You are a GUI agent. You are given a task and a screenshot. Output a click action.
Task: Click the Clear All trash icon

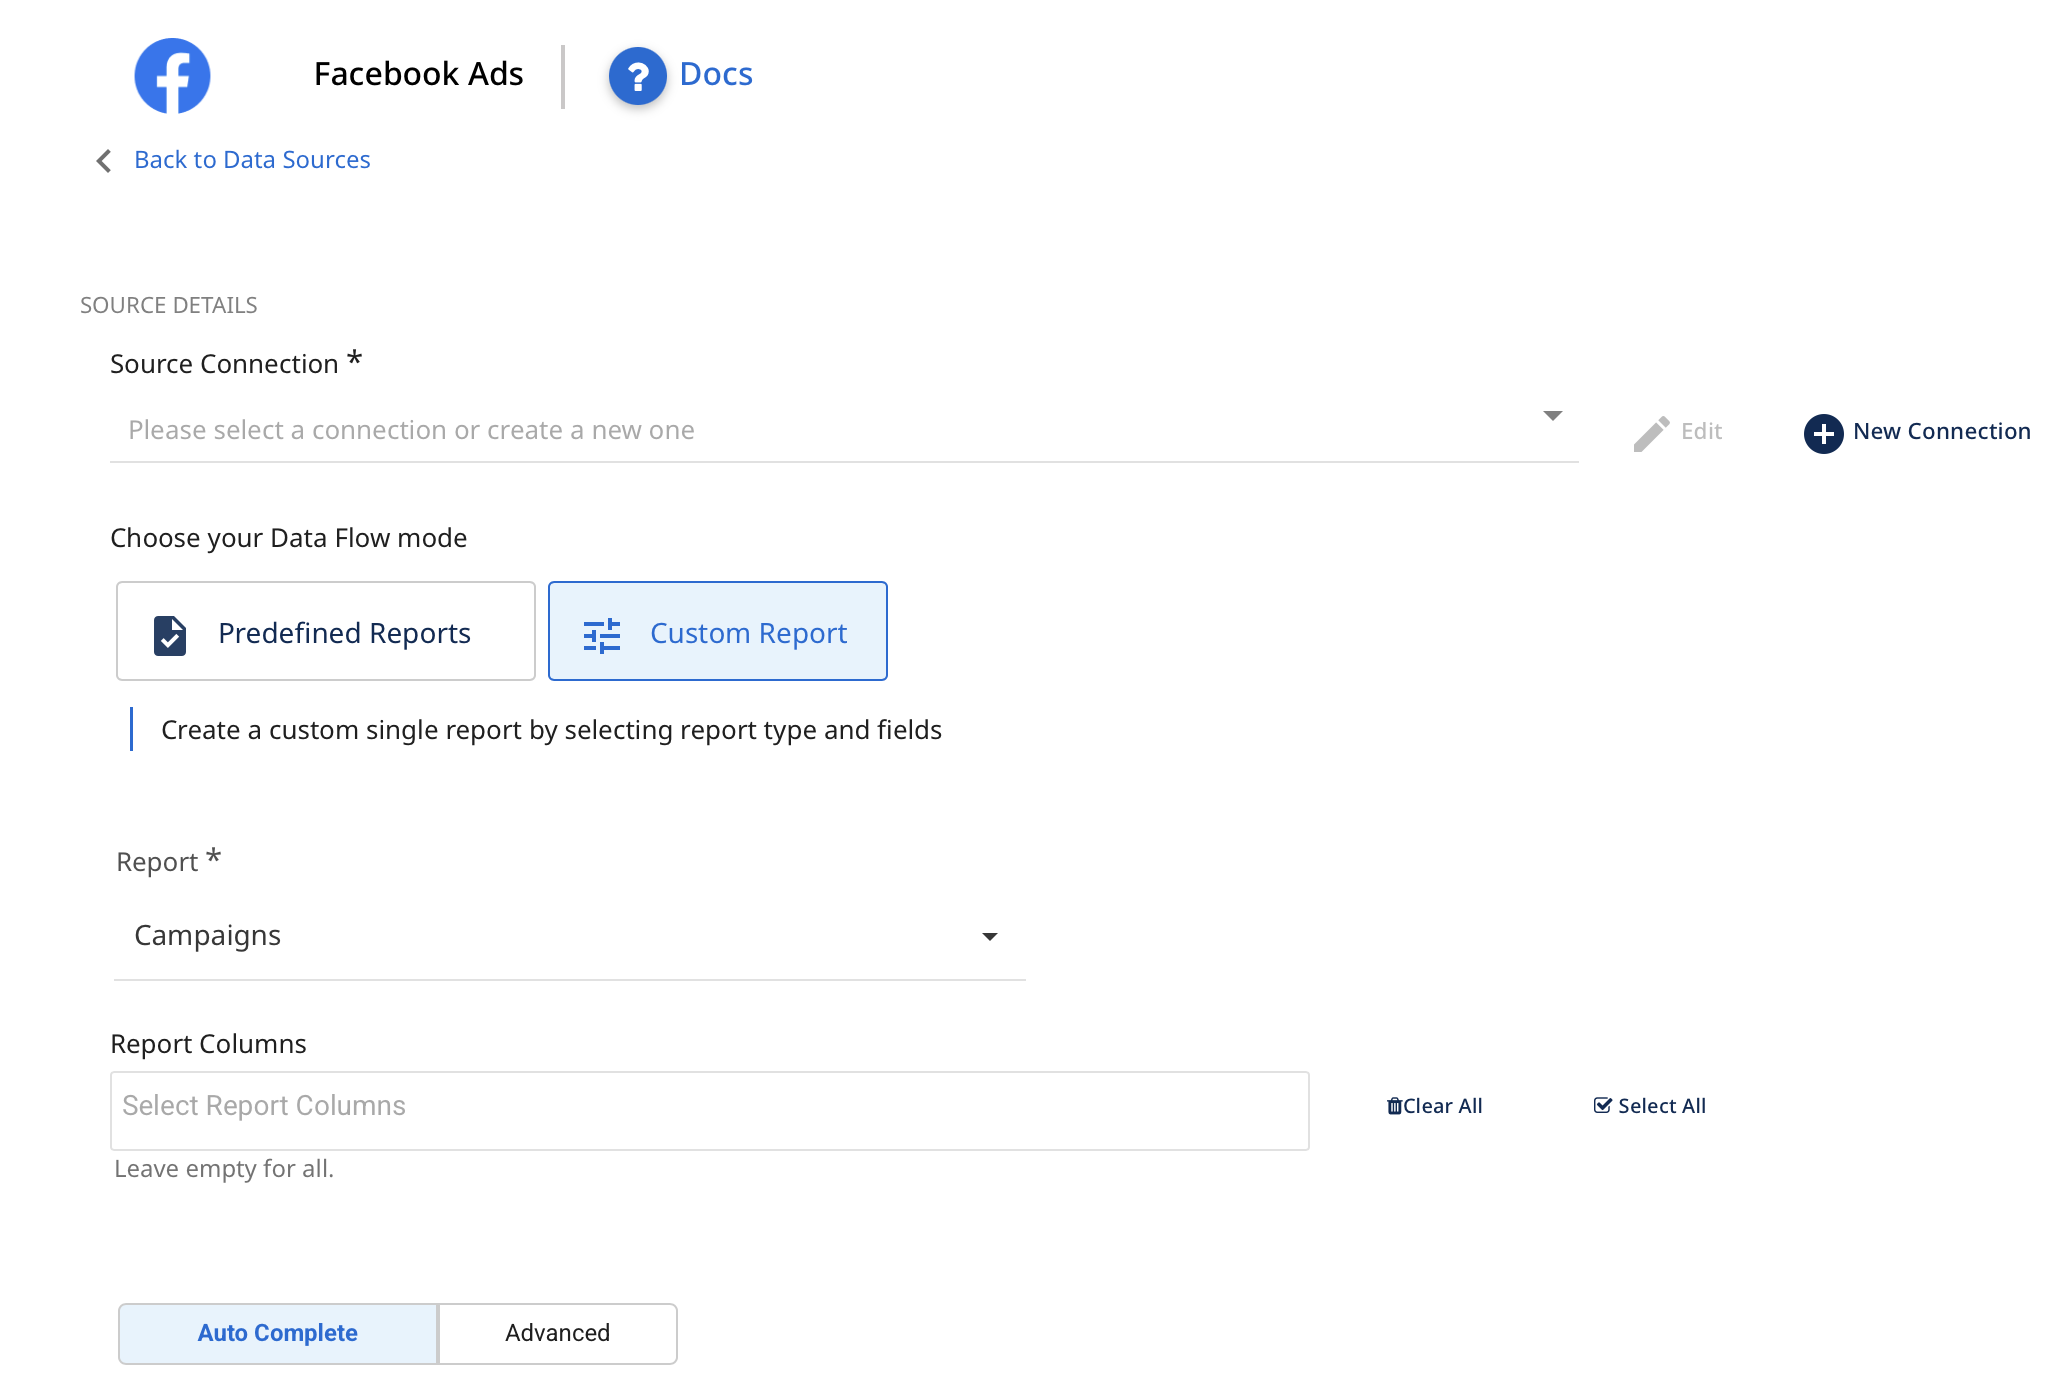pos(1394,1106)
